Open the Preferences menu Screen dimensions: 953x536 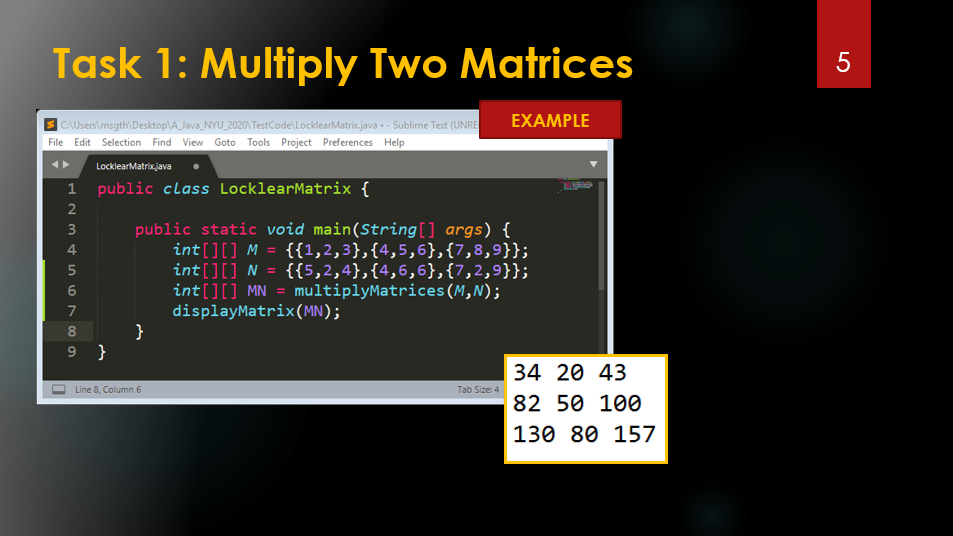tap(348, 142)
